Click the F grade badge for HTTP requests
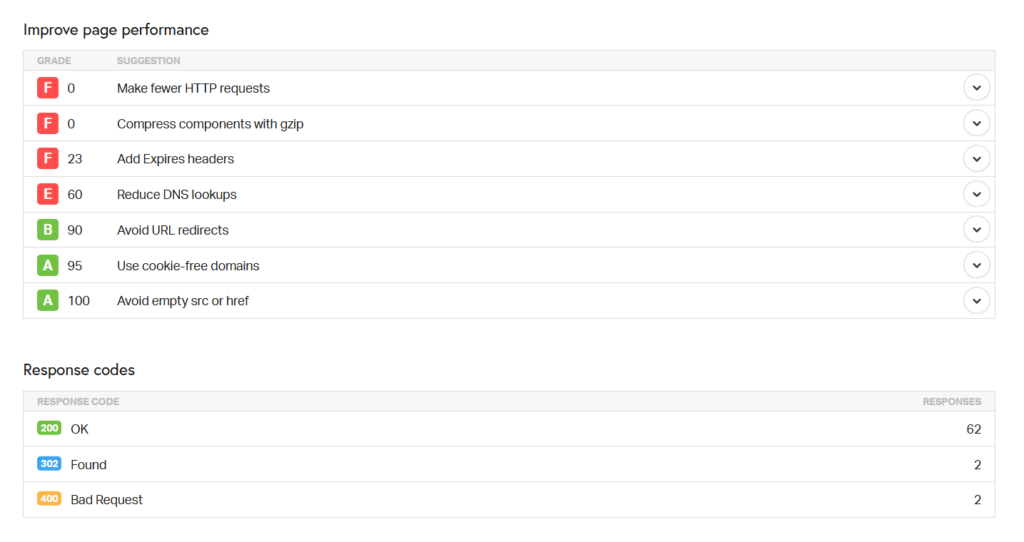 [48, 88]
